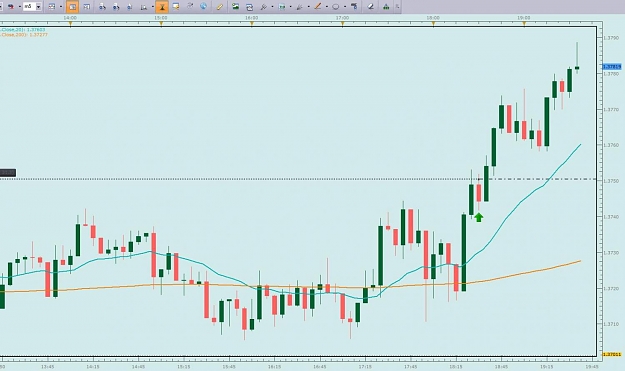Screen dimensions: 625x371
Task: Click the 17:15 label on bottom time axis
Action: [365, 367]
